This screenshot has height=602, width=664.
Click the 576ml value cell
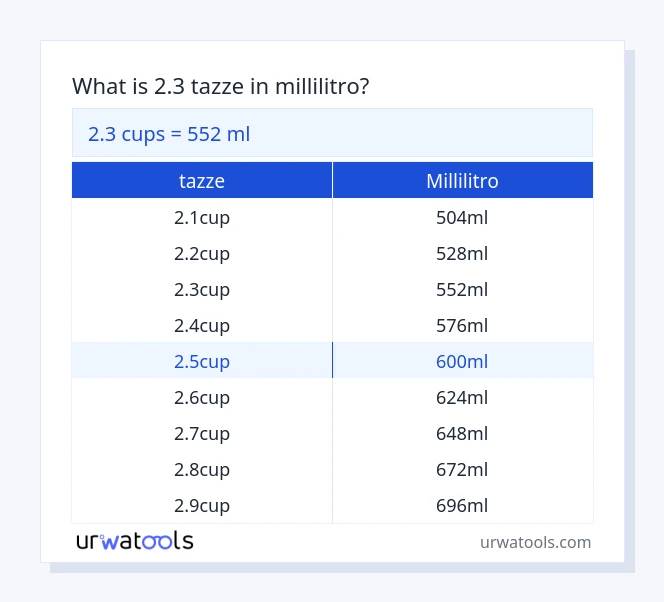462,325
